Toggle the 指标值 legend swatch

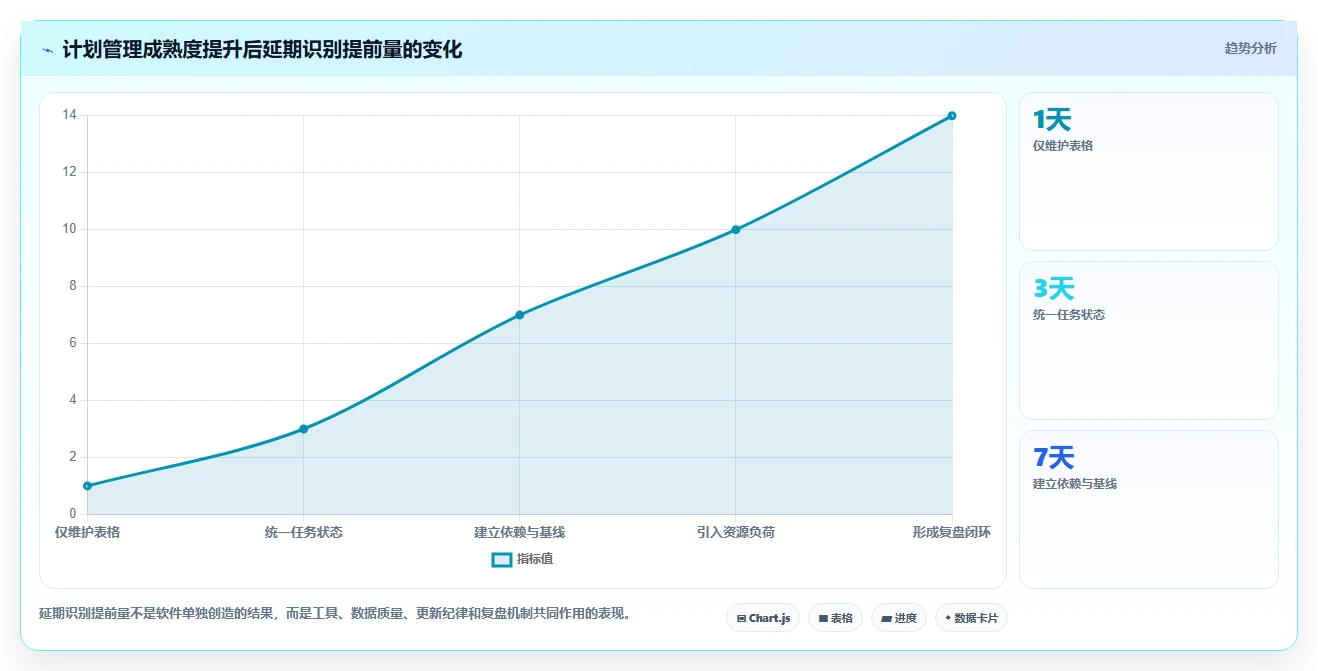502,559
